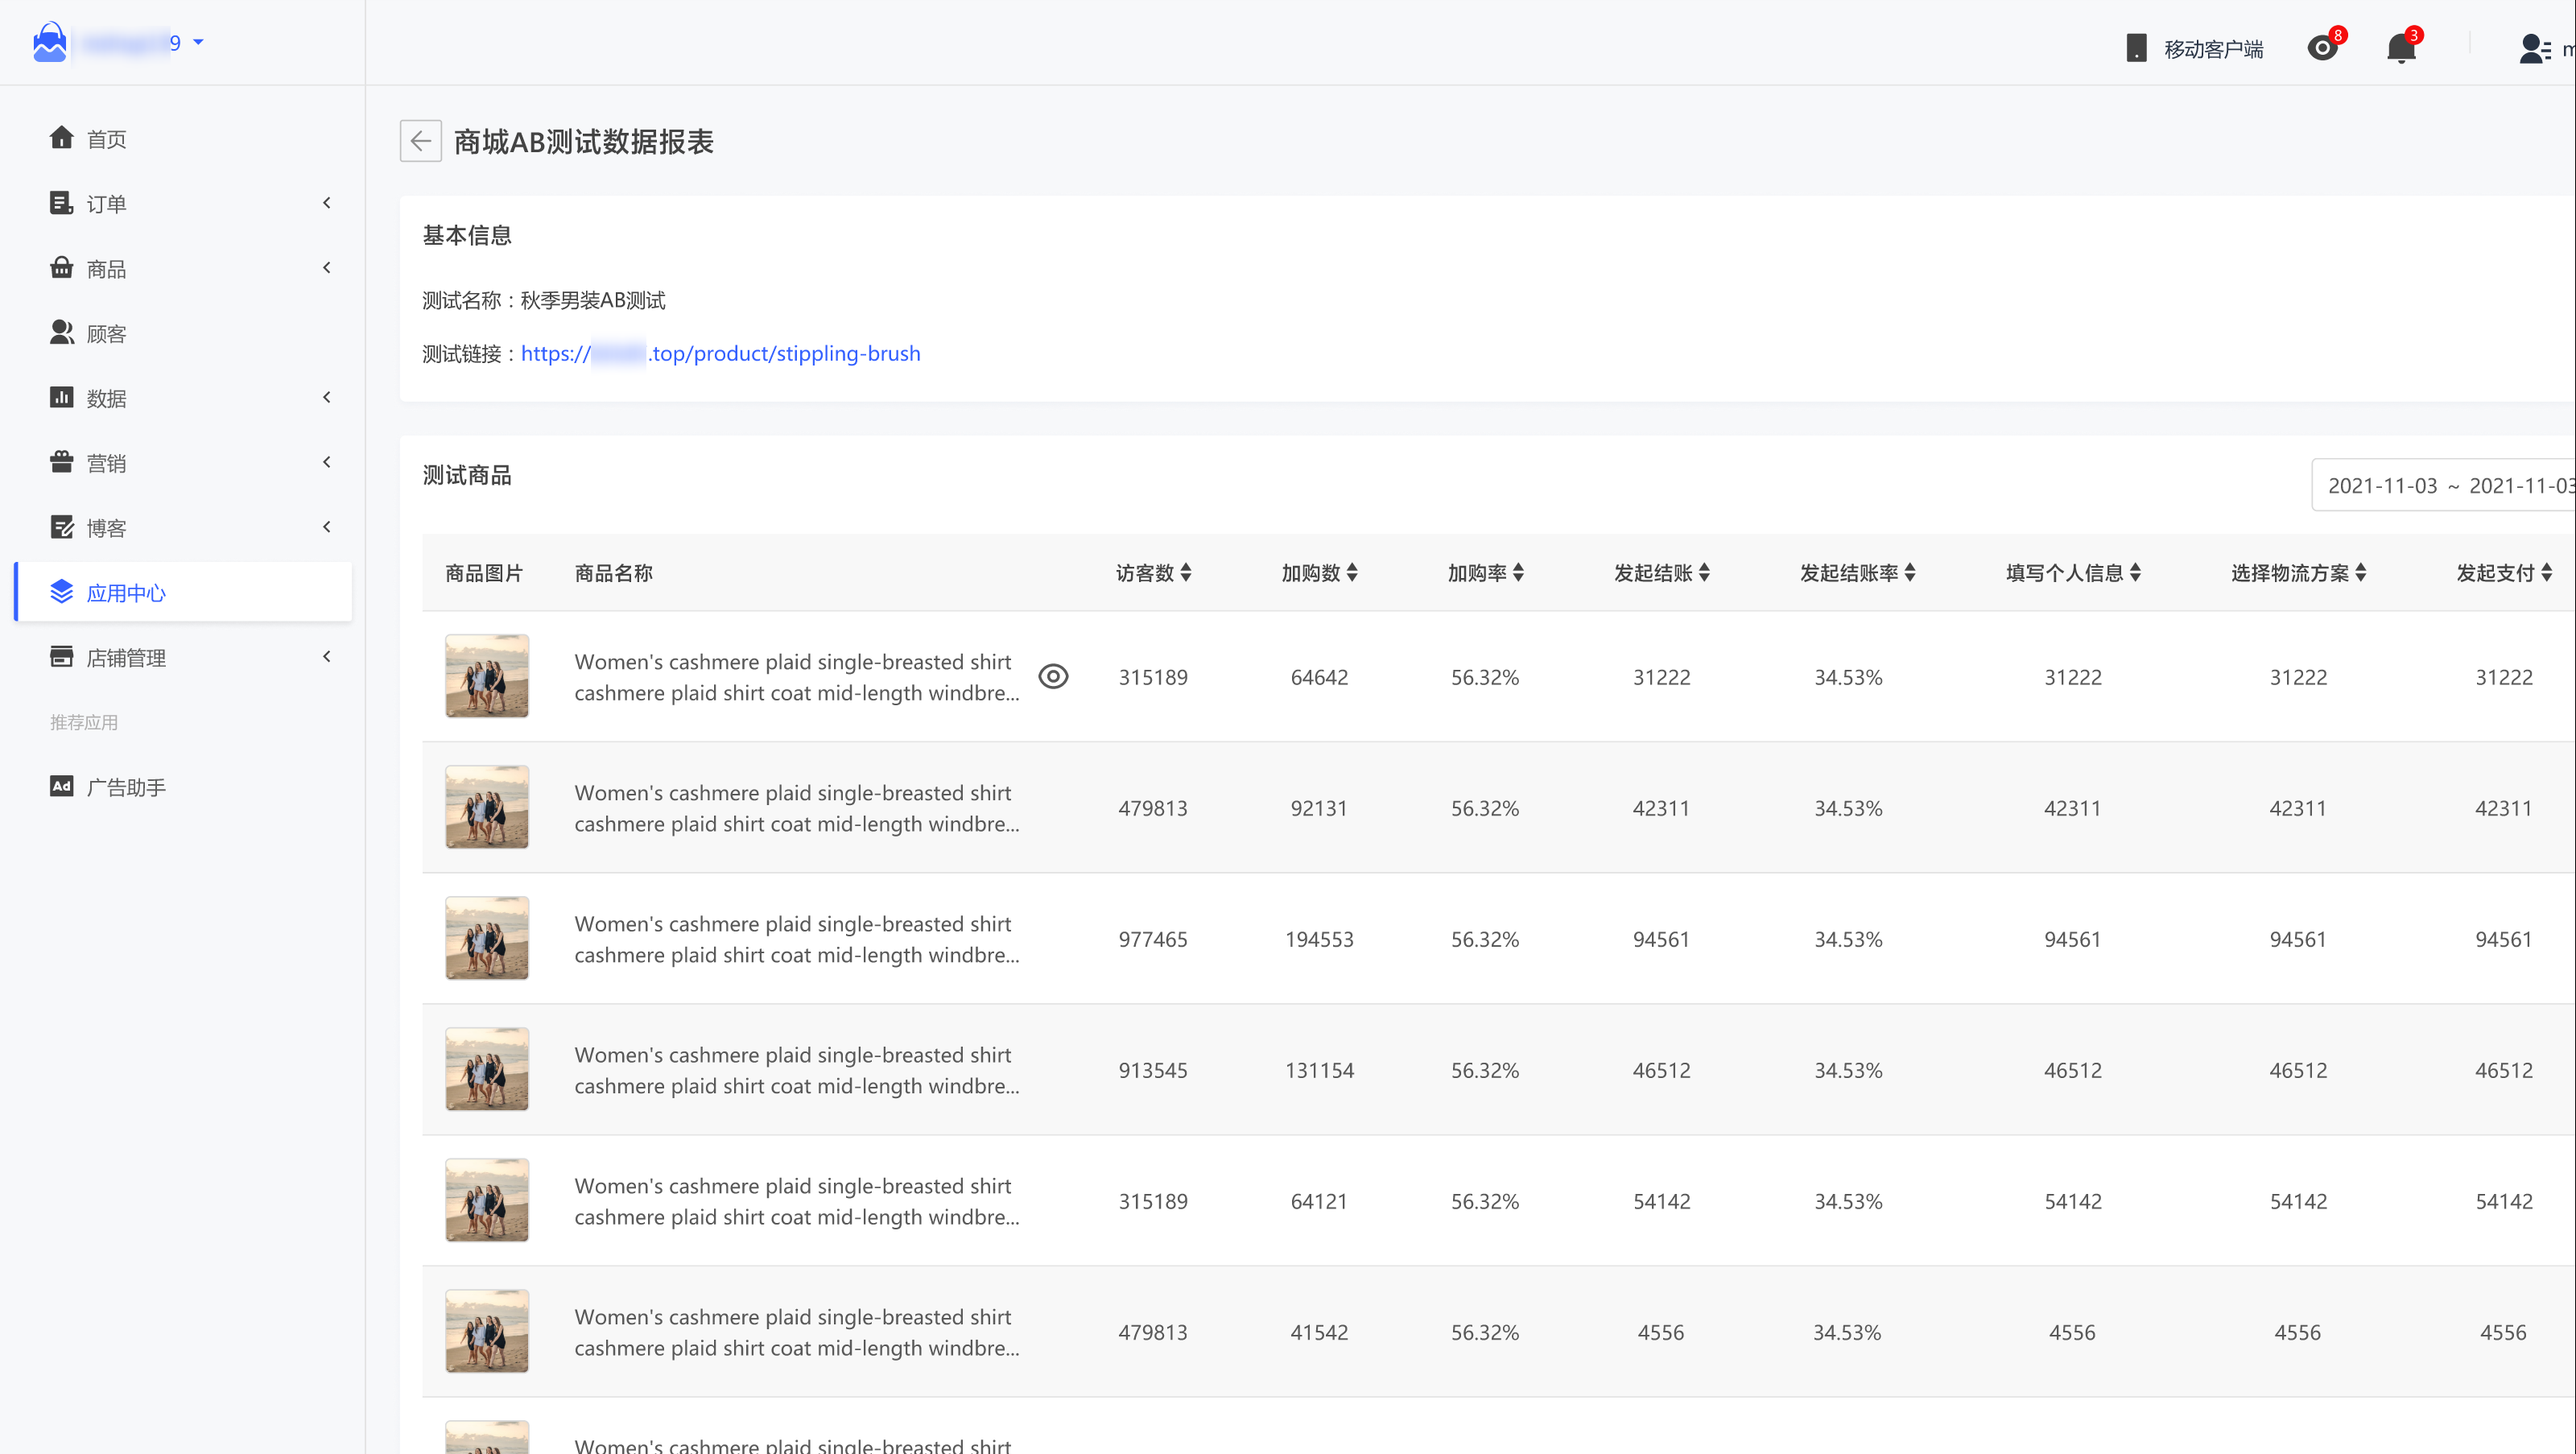This screenshot has width=2576, height=1454.
Task: Open 店铺管理 sidebar menu
Action: (127, 658)
